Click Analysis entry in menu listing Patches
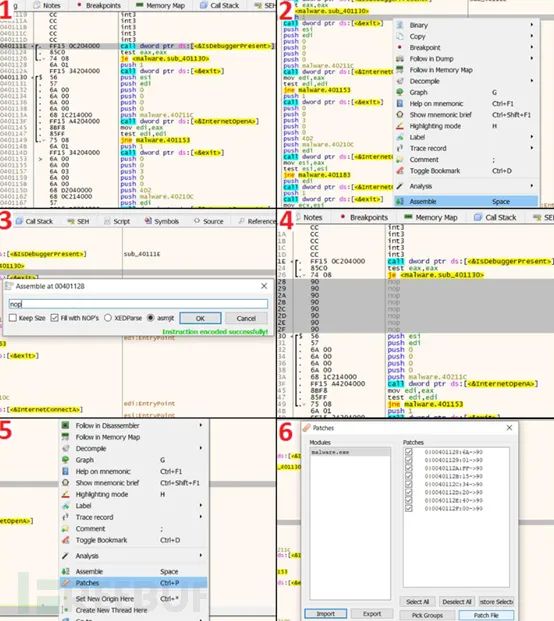The height and width of the screenshot is (621, 554). point(87,556)
